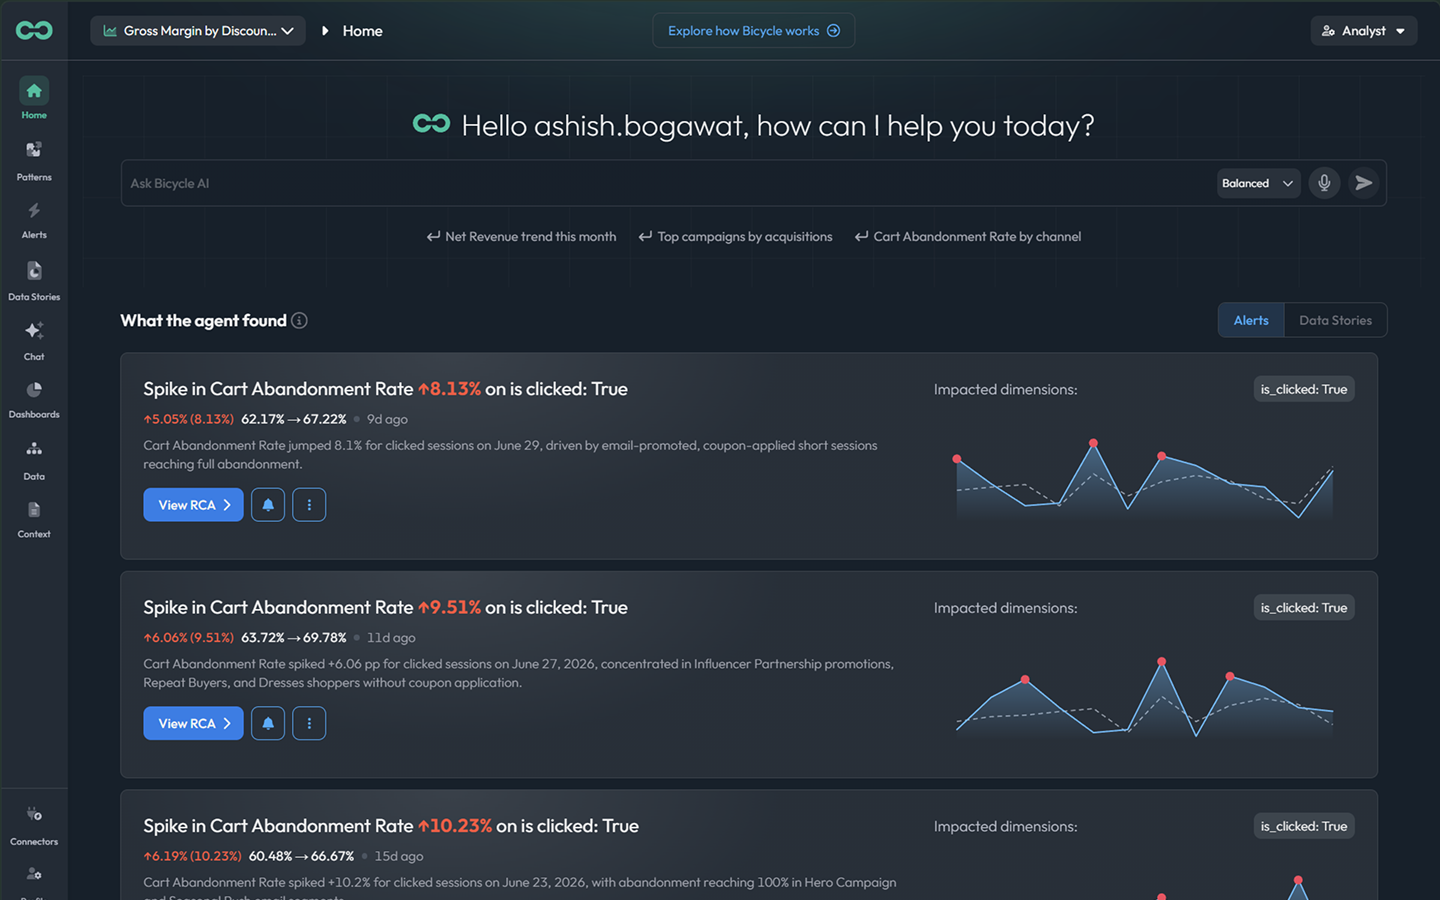Open the Chat sidebar section
The height and width of the screenshot is (900, 1440).
pos(34,340)
